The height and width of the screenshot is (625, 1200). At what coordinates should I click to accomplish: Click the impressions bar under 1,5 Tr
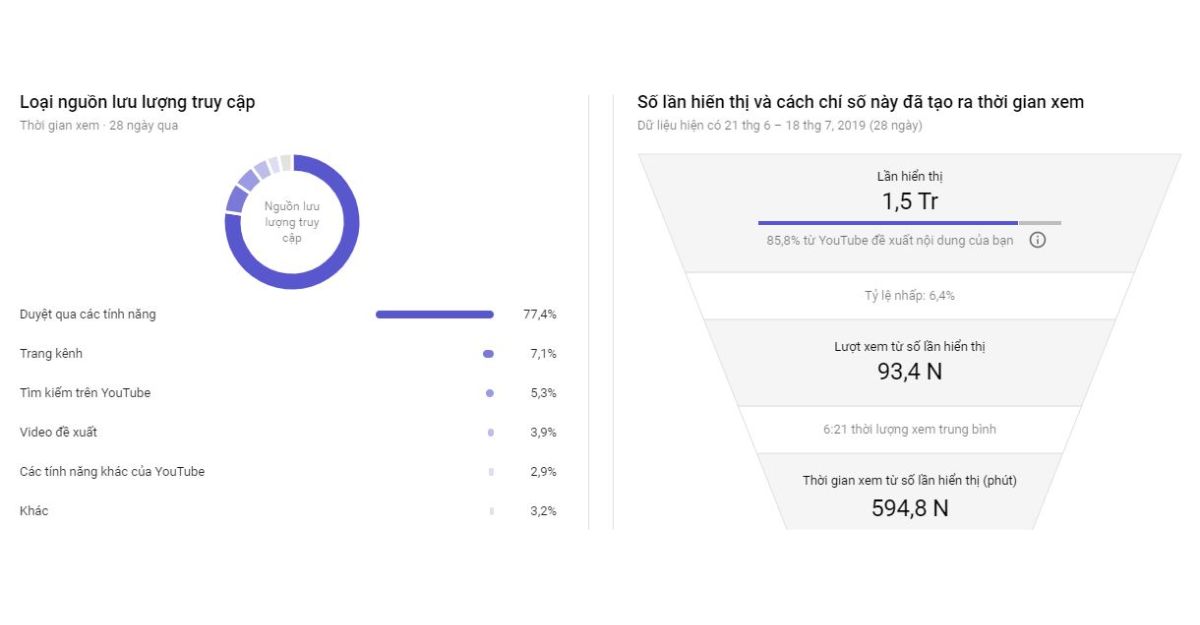pyautogui.click(x=909, y=222)
